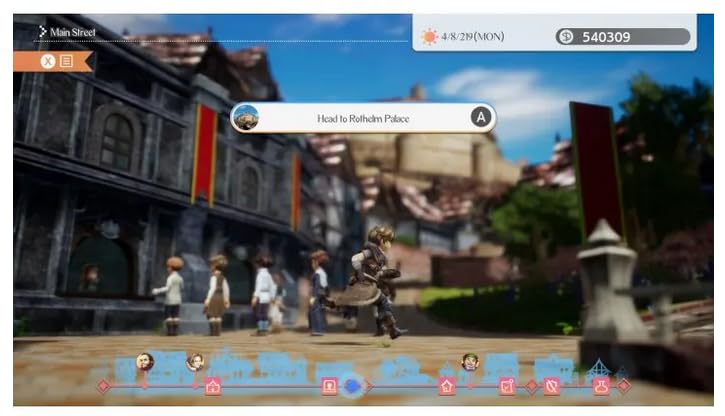Click the Rothelm Palace thumbnail image
725x416 pixels.
[246, 117]
